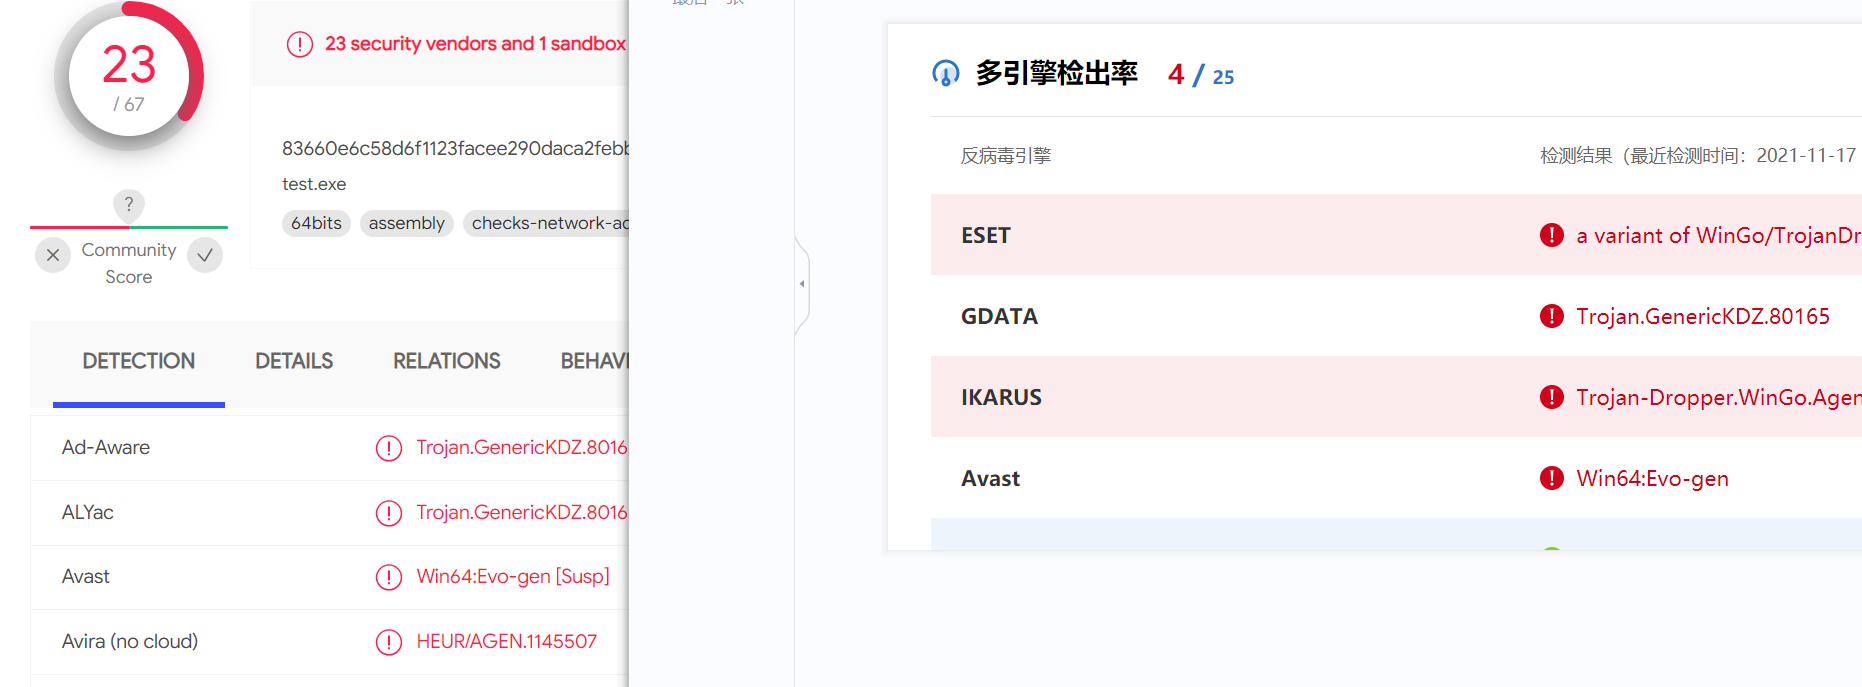Click the community score upvote checkmark icon
The width and height of the screenshot is (1862, 687).
(x=205, y=255)
